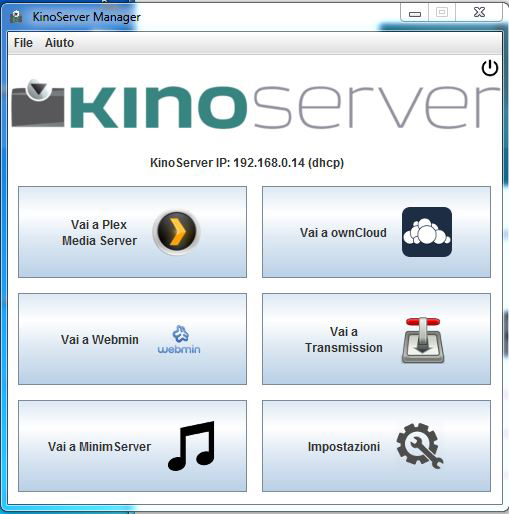Image resolution: width=509 pixels, height=514 pixels.
Task: Minimize the KinoServer Manager window
Action: pos(415,13)
